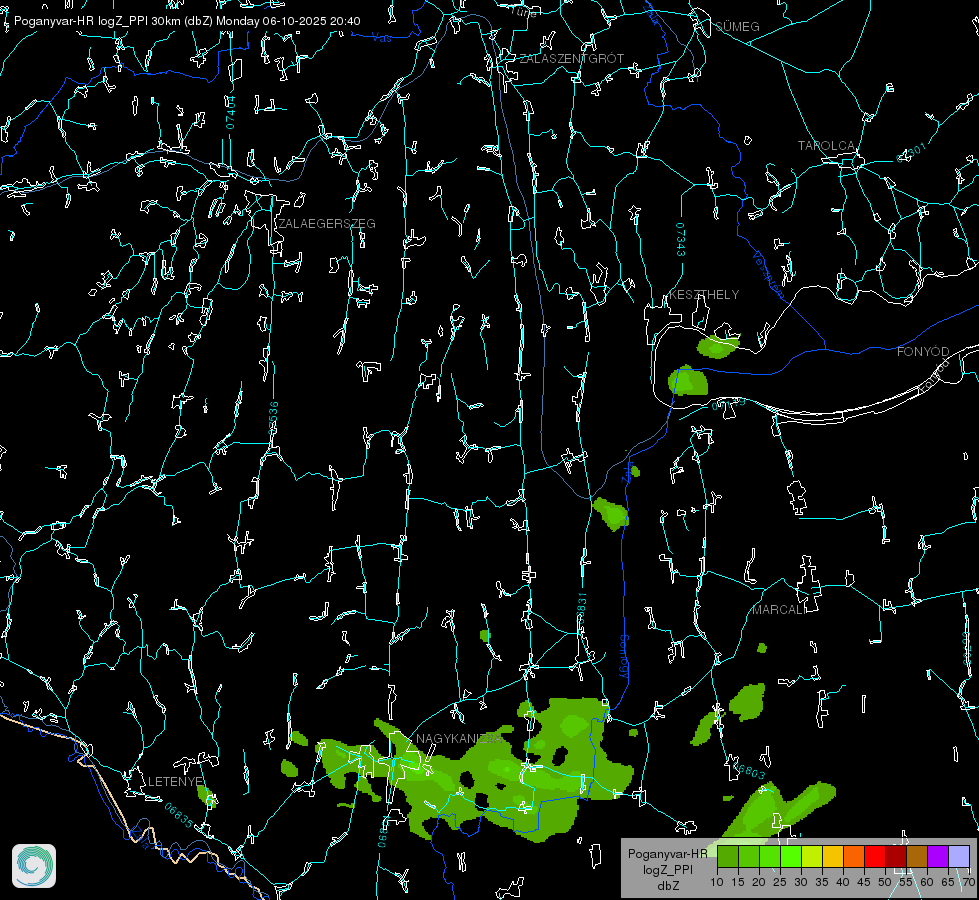Choose the bright red 45-50 dBZ swatch
Viewport: 979px width, 900px height.
(875, 856)
